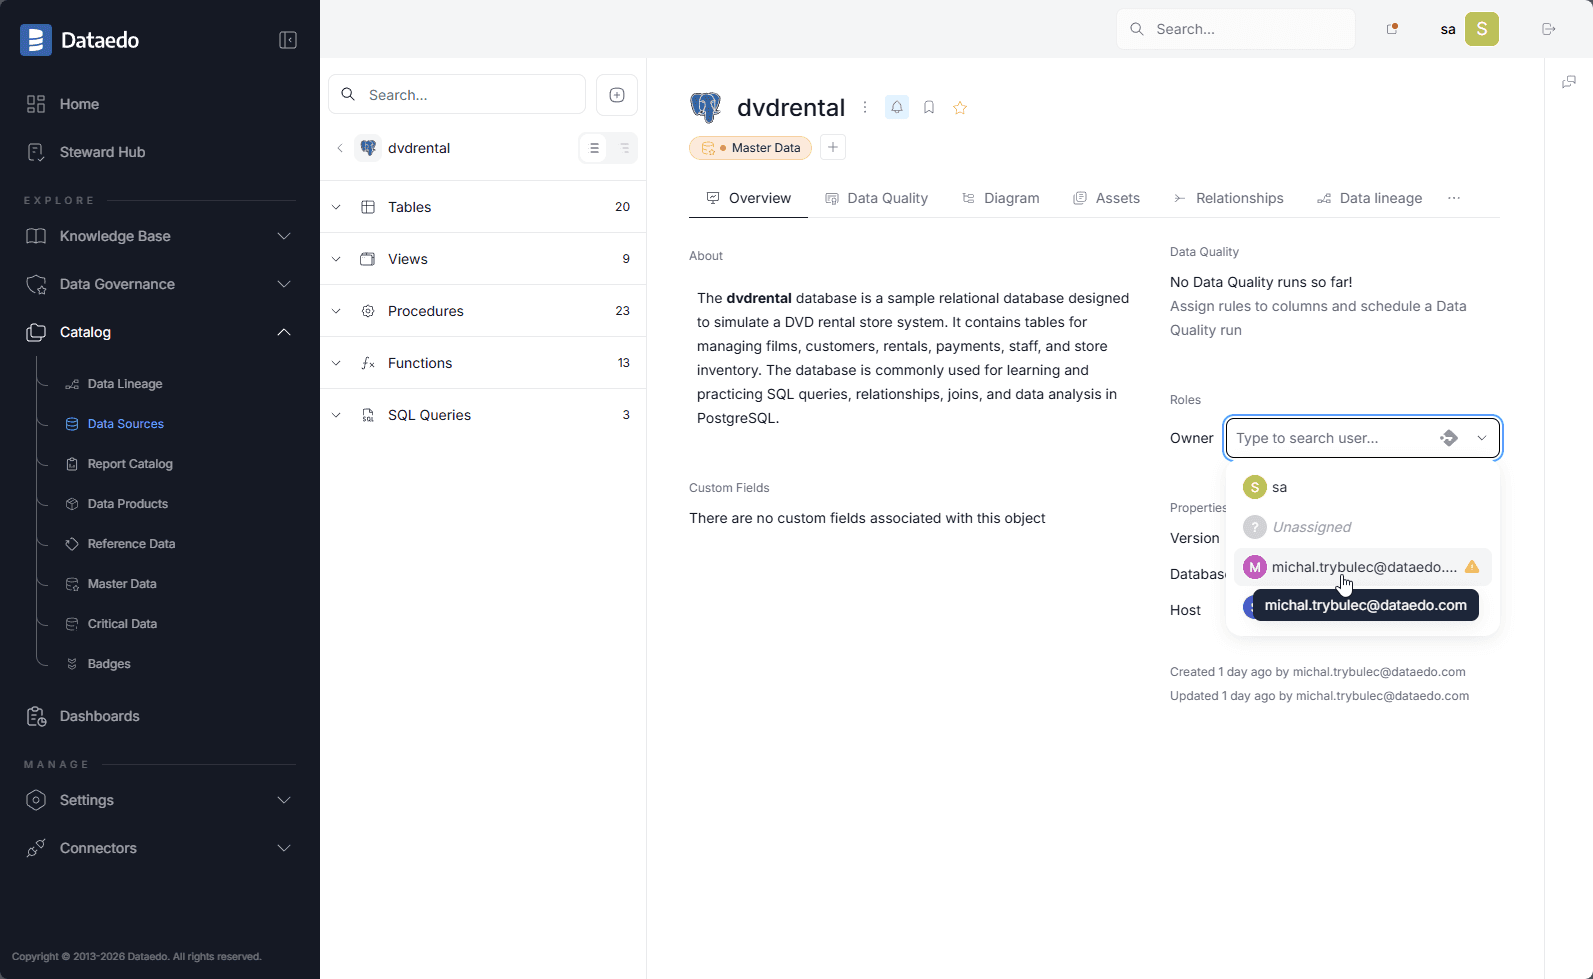
Task: Toggle the bookmark for dvdrental
Action: pyautogui.click(x=929, y=107)
